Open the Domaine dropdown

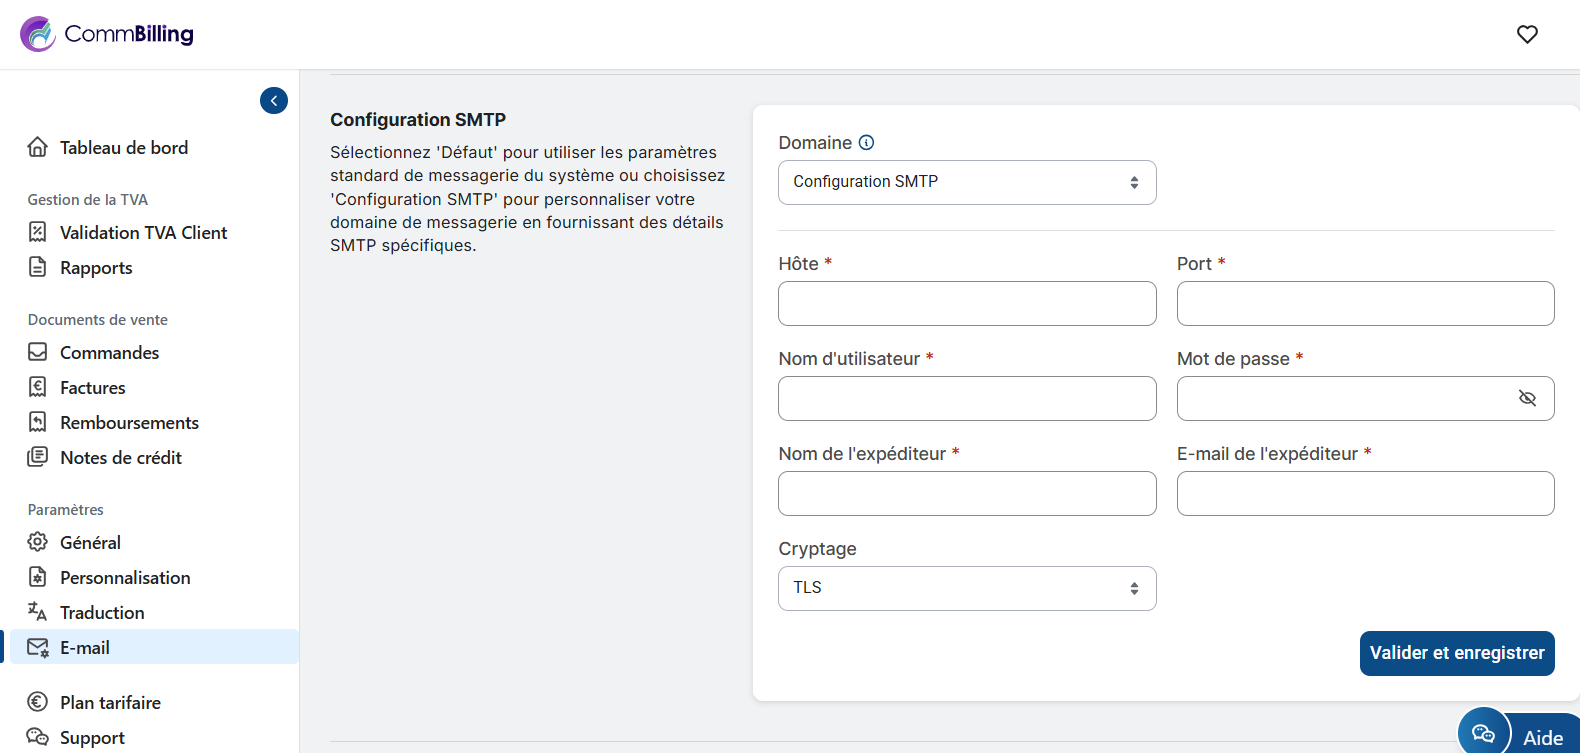(x=967, y=182)
